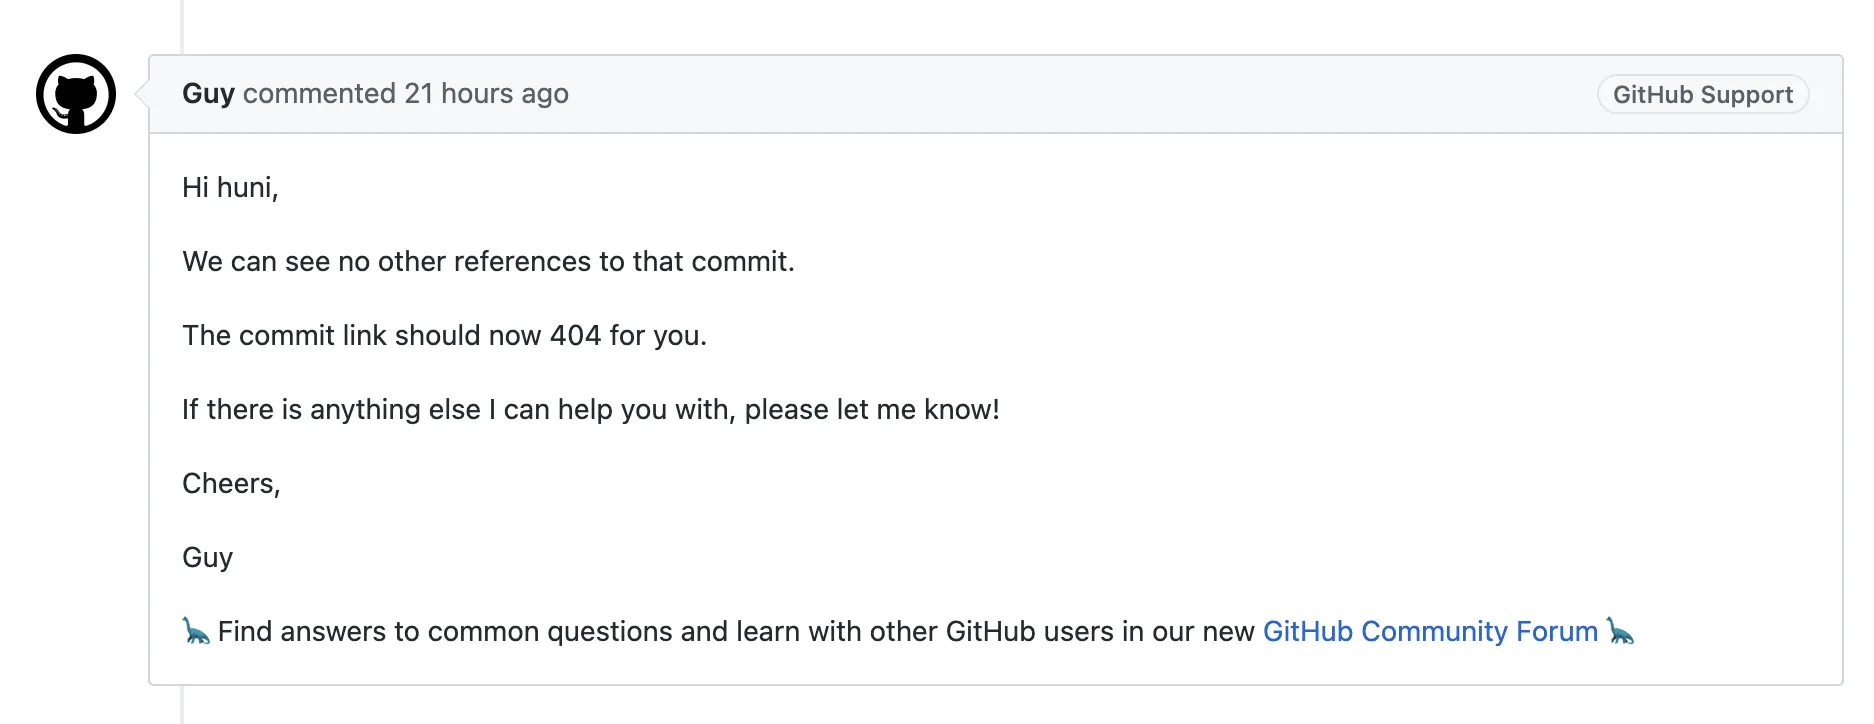Open author name Guy in comment header

pyautogui.click(x=208, y=94)
